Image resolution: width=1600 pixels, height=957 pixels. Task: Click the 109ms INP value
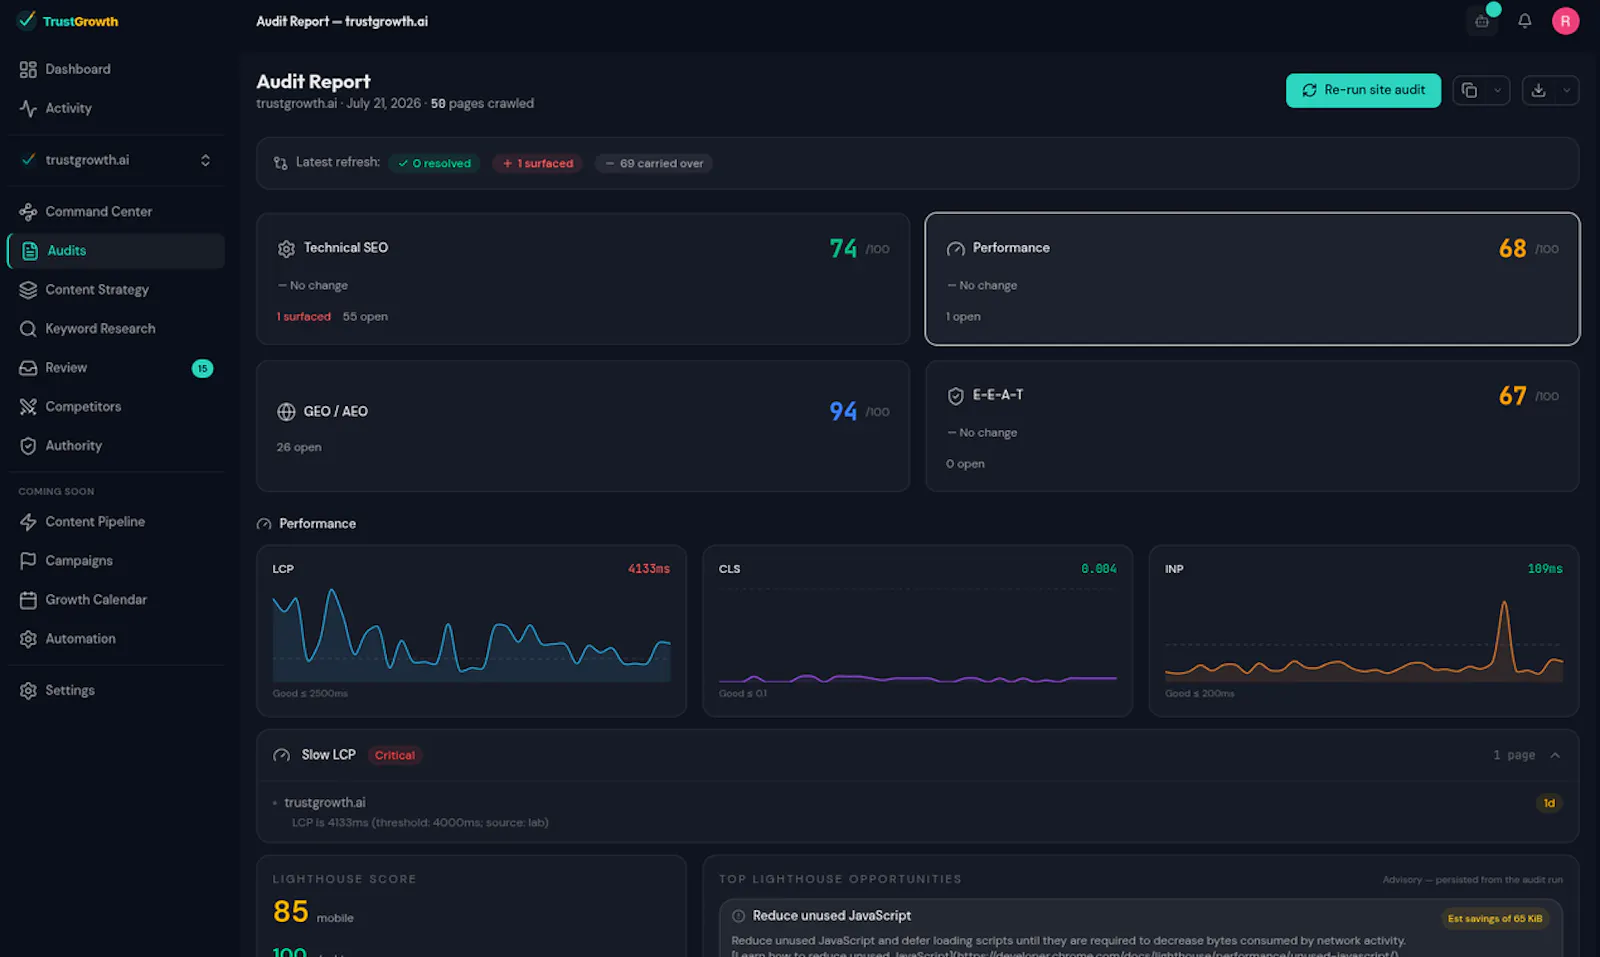click(1545, 569)
